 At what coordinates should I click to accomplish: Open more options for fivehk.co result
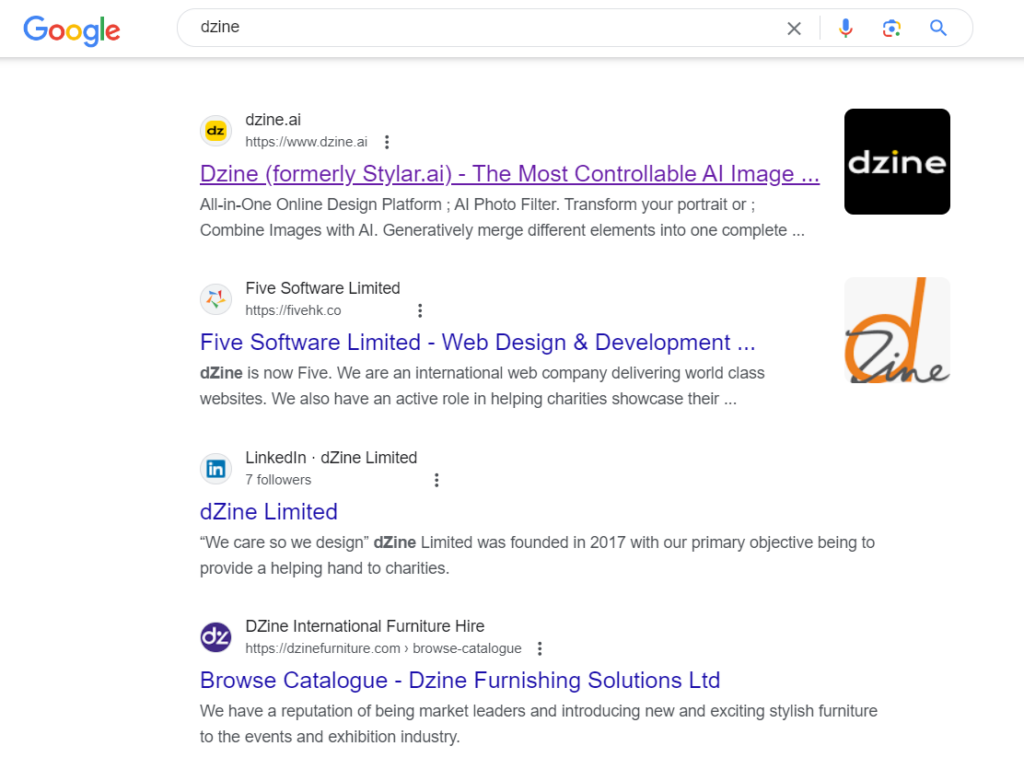[420, 311]
